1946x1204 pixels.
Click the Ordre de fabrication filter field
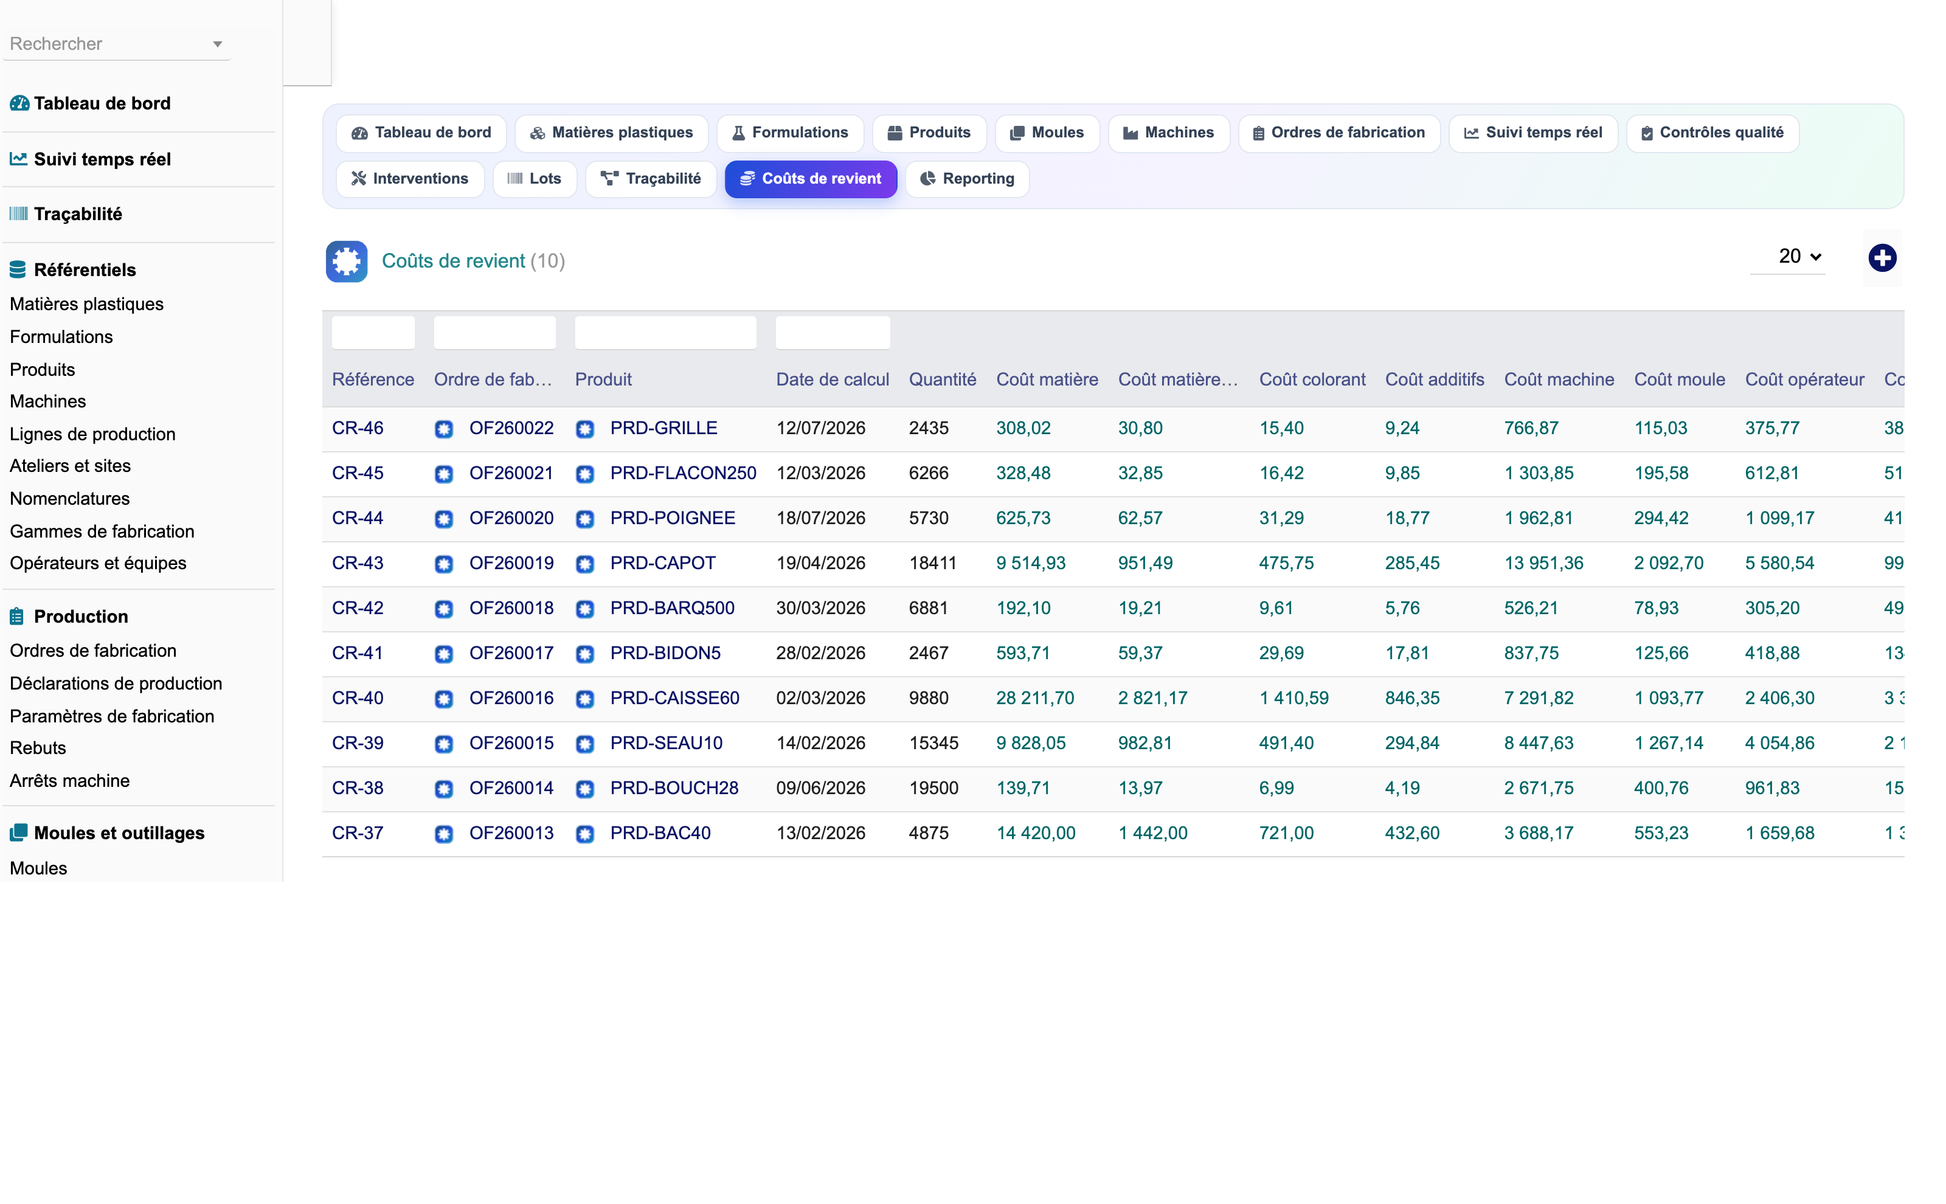click(495, 332)
